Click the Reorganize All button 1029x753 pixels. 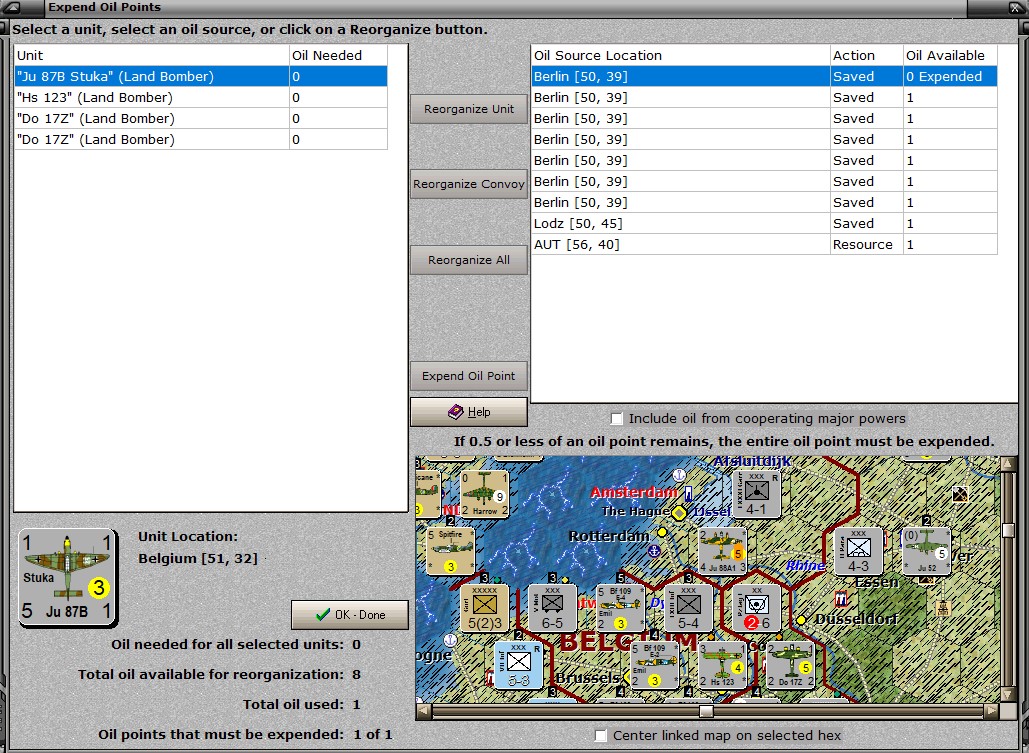469,260
